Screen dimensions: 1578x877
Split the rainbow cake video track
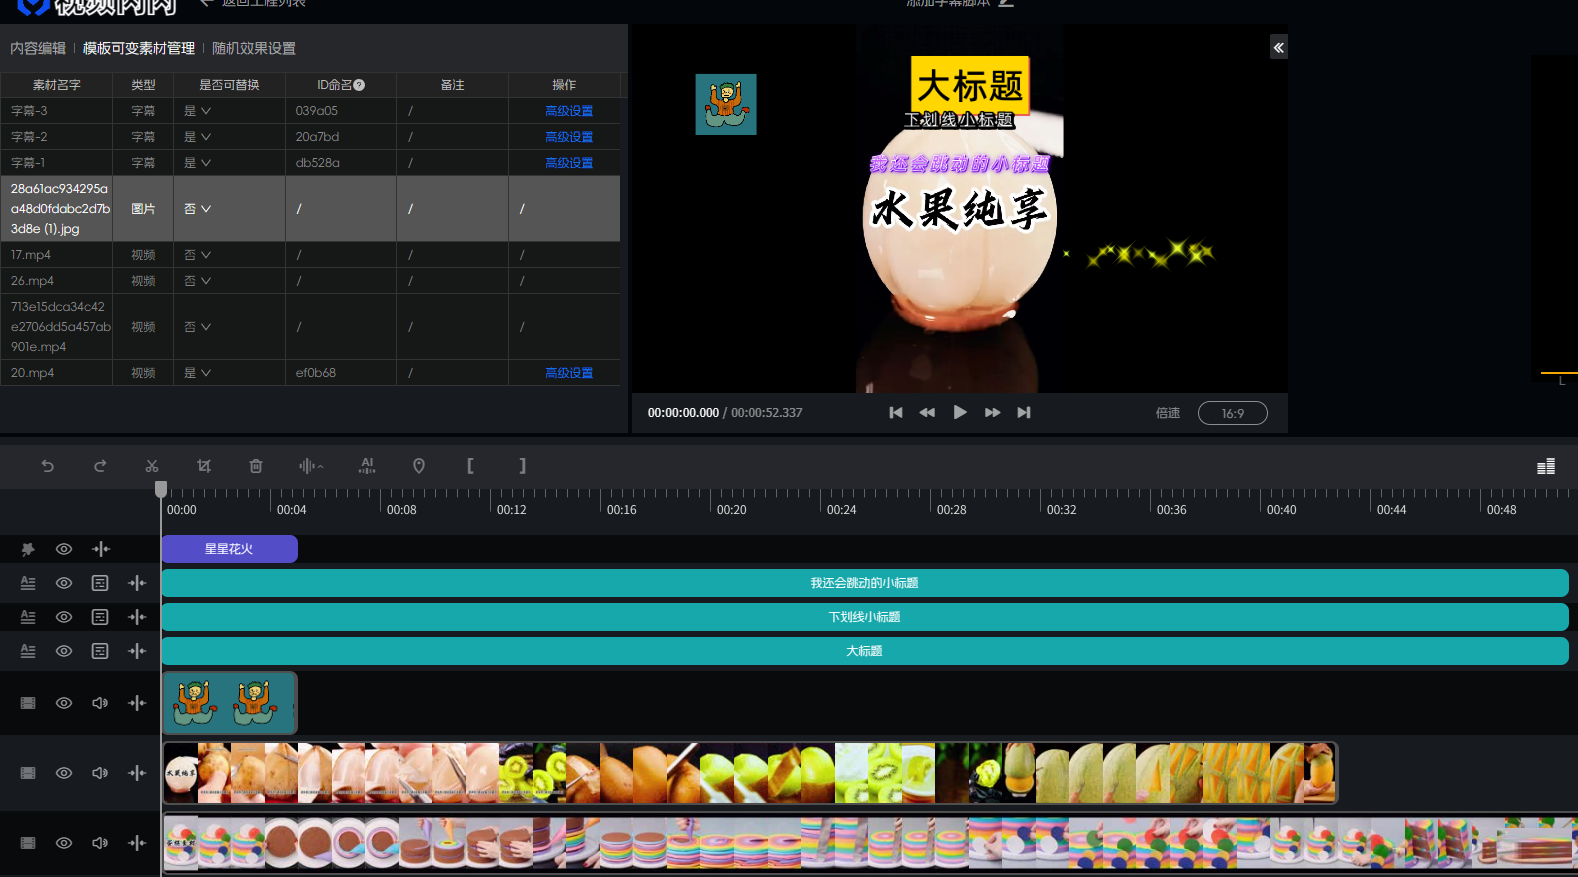tap(137, 843)
